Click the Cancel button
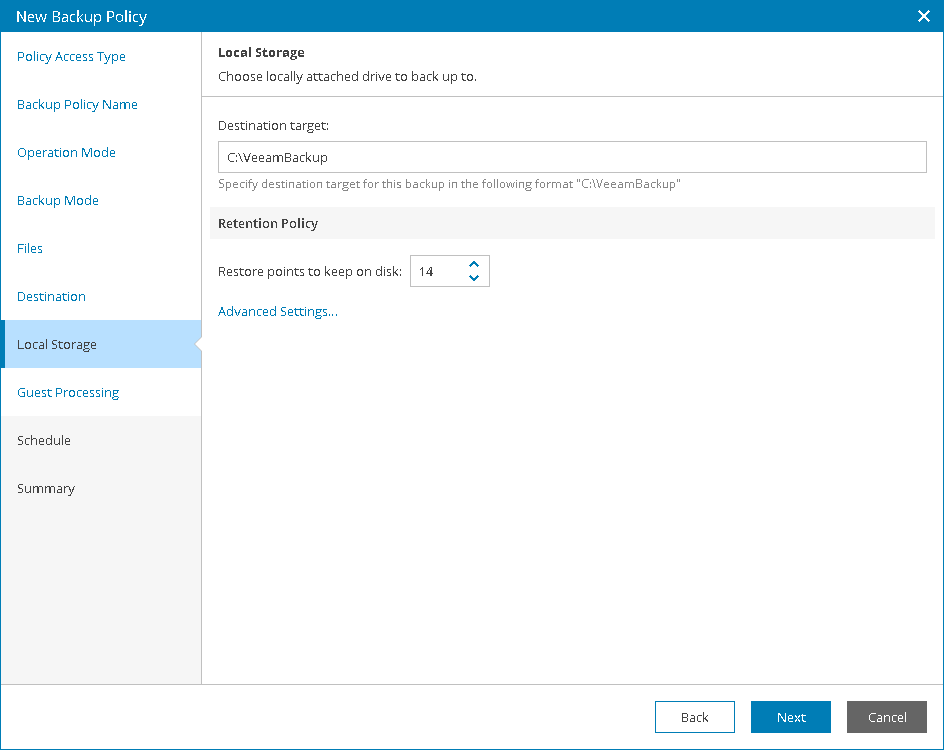Image resolution: width=944 pixels, height=750 pixels. 887,717
